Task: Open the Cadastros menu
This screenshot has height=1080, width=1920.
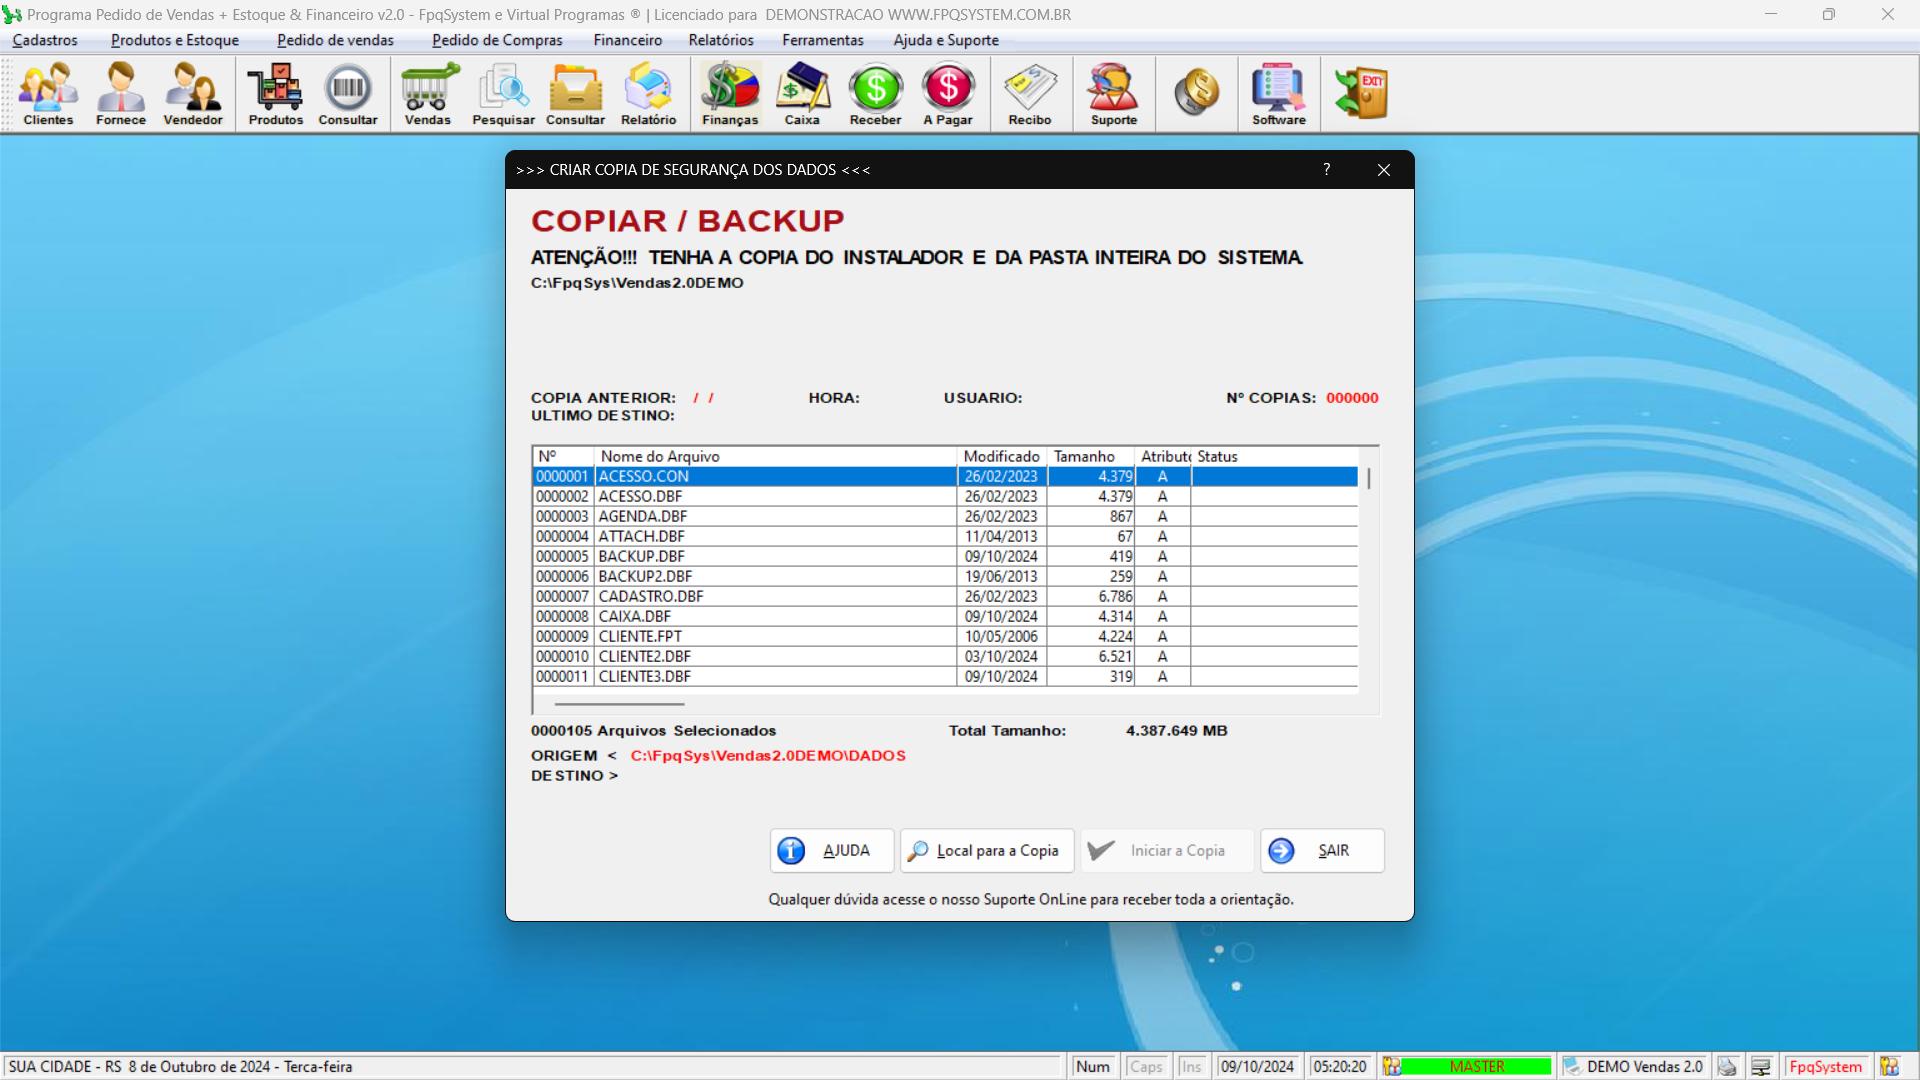Action: pos(45,40)
